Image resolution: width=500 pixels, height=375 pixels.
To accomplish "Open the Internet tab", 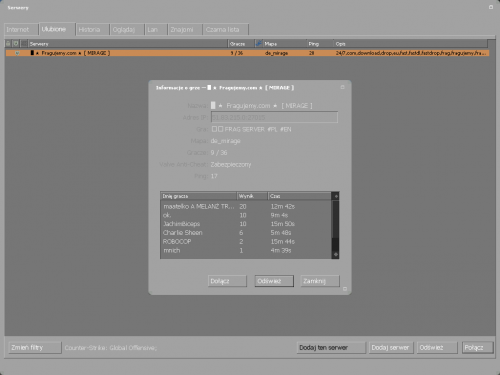I will click(21, 29).
